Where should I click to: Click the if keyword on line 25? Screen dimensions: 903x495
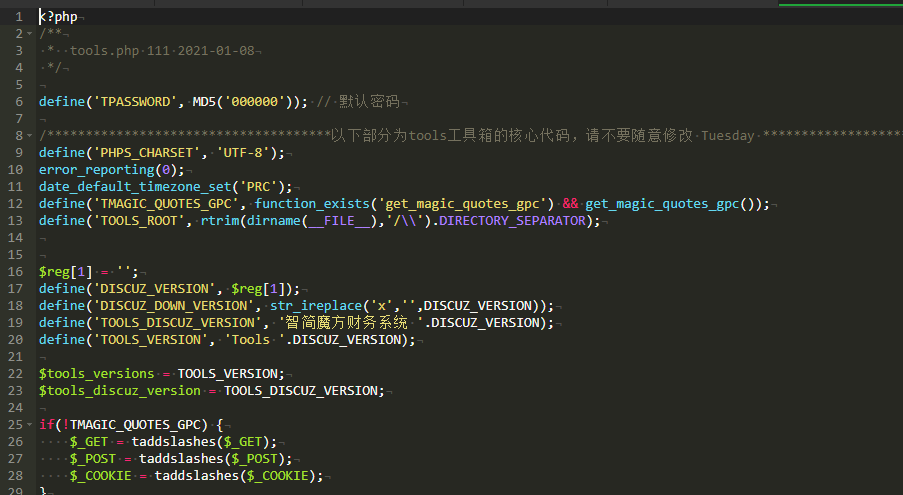pos(47,425)
